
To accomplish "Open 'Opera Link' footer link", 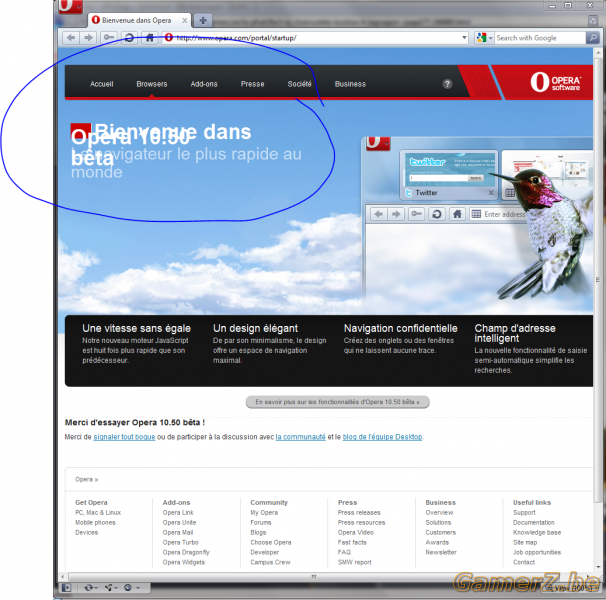I will pos(178,513).
